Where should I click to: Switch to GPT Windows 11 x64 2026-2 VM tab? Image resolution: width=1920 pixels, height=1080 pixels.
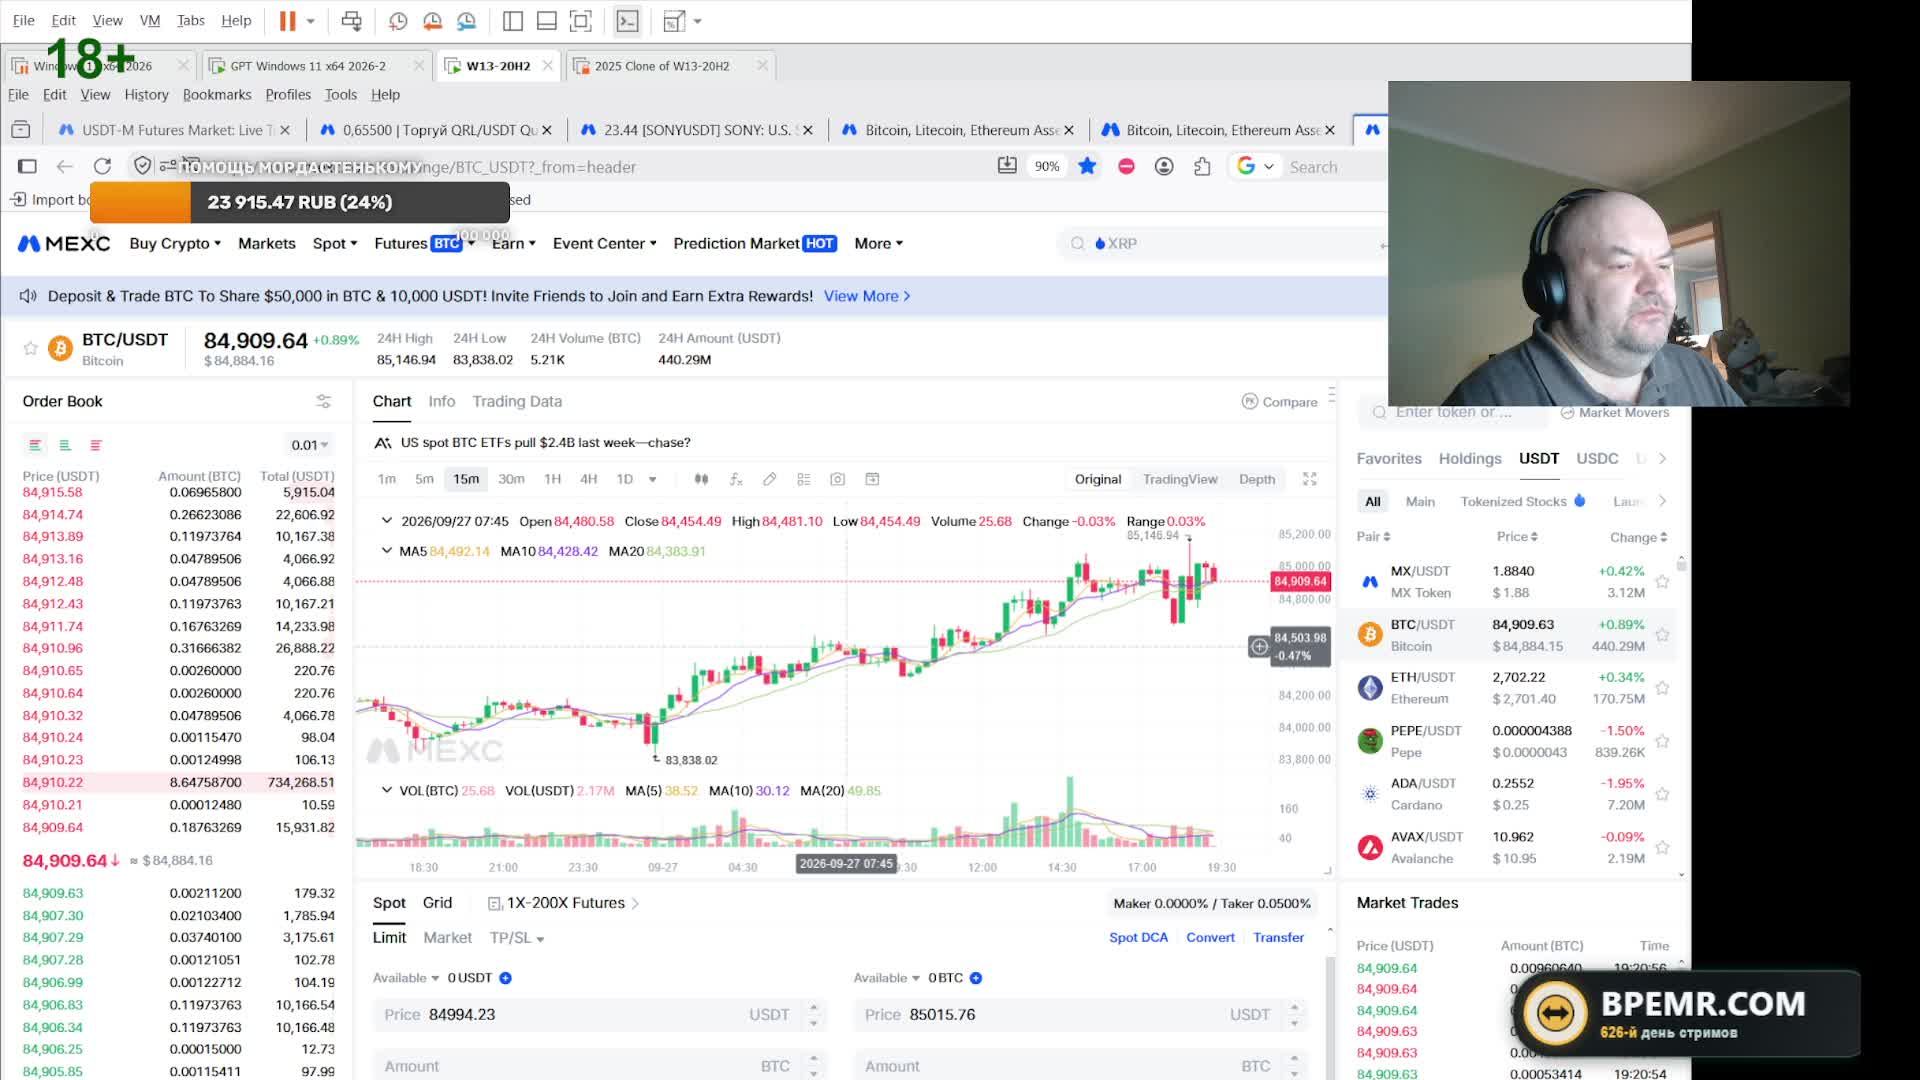(308, 66)
